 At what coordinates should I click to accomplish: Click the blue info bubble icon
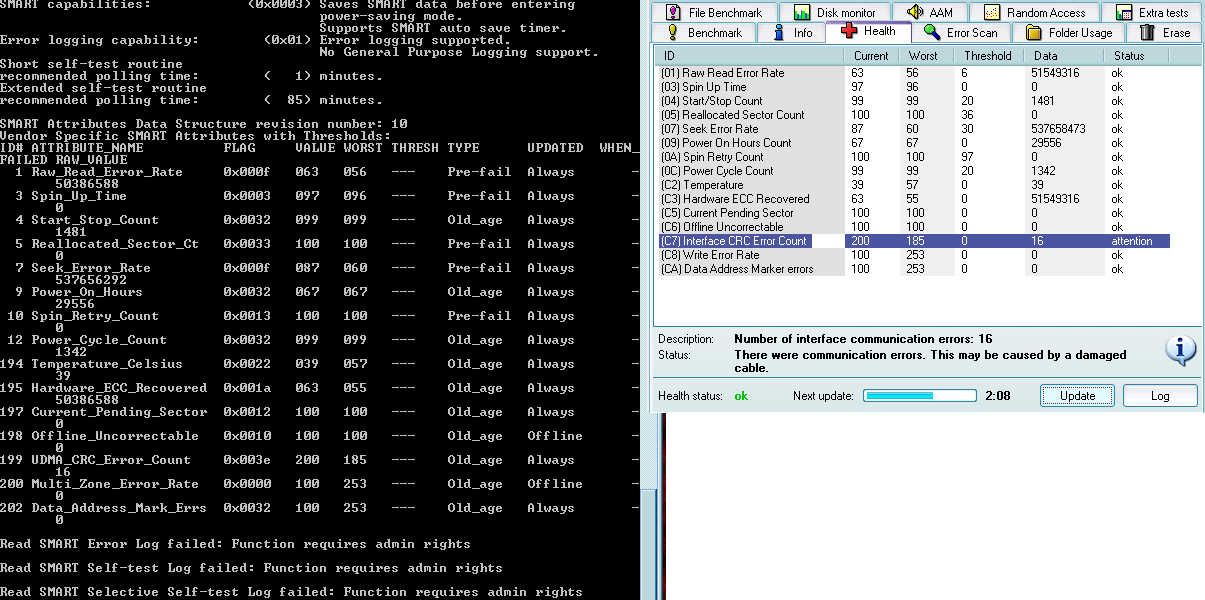pyautogui.click(x=1180, y=350)
